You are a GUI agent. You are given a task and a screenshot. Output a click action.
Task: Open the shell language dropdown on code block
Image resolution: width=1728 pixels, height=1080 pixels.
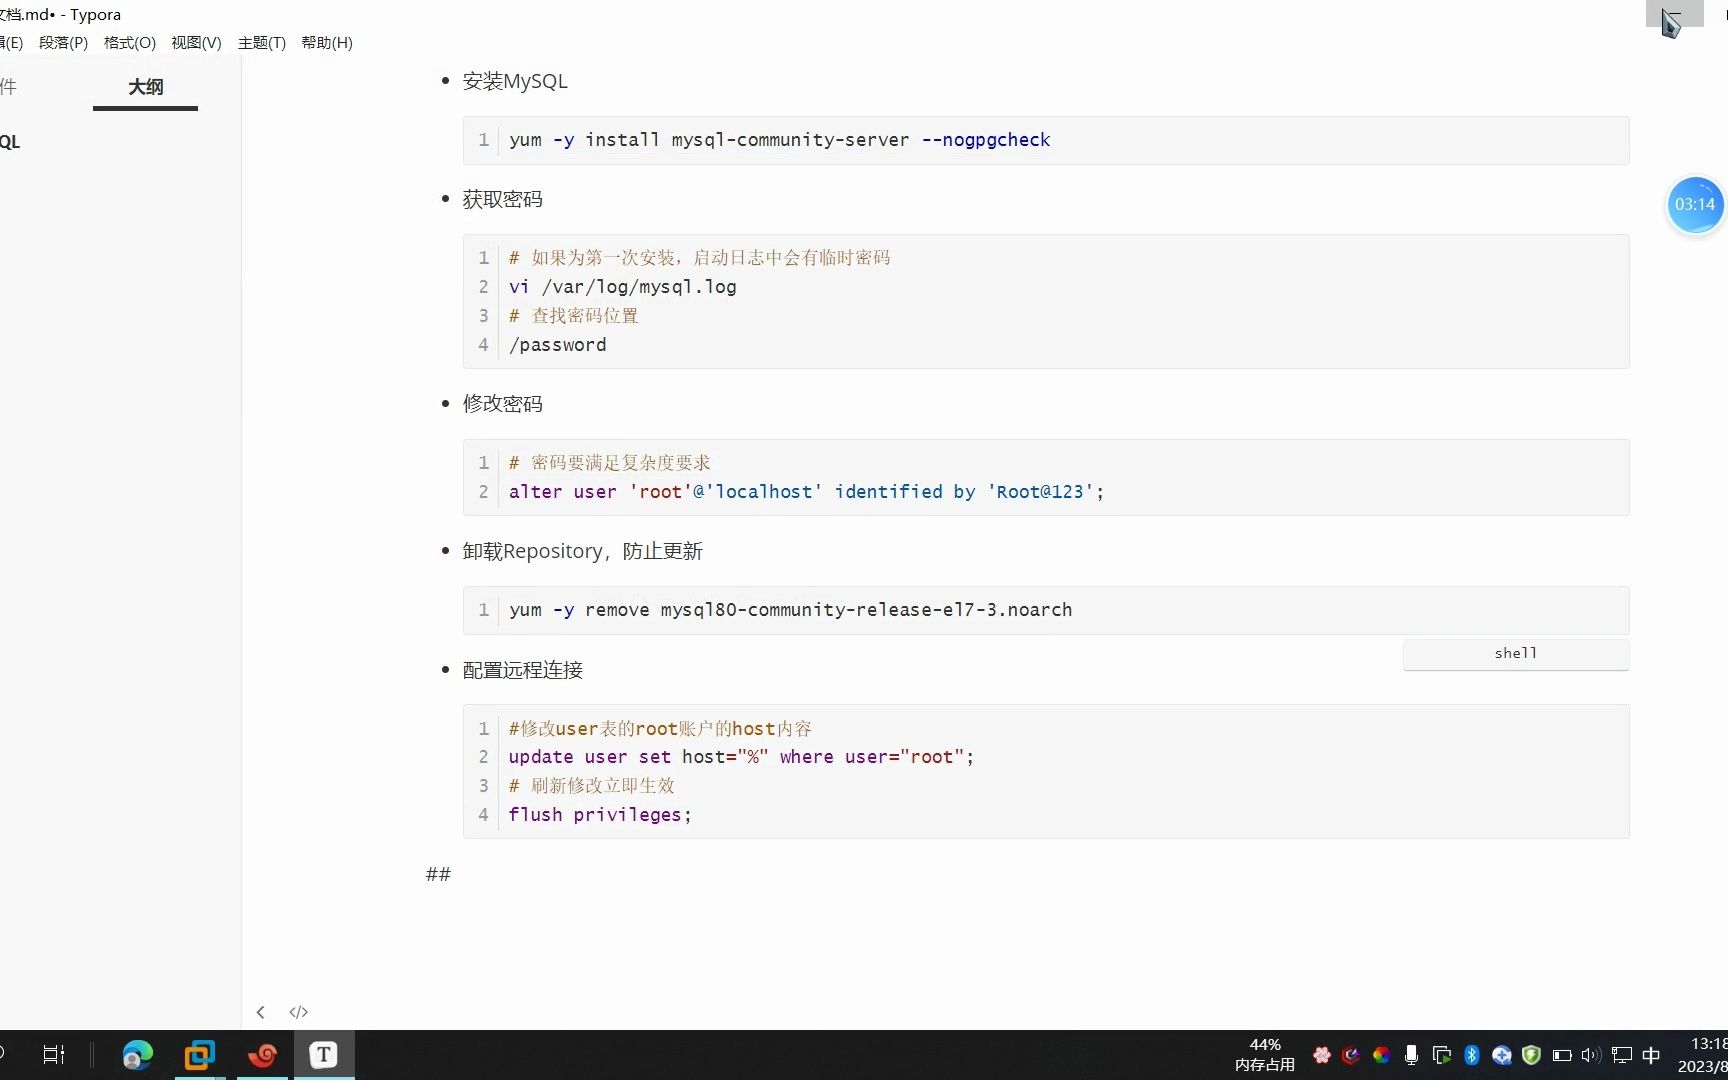[x=1515, y=653]
